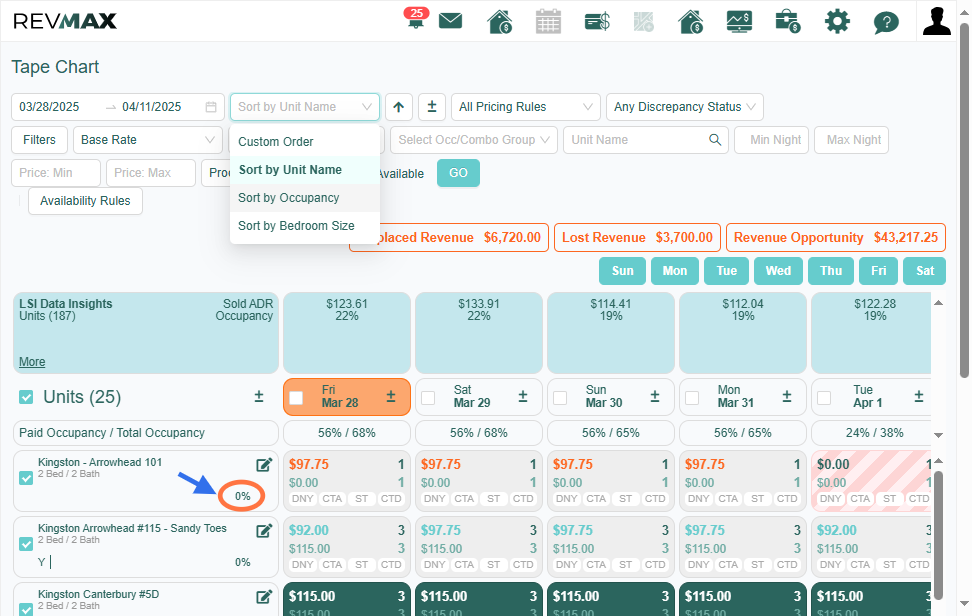The width and height of the screenshot is (972, 616).
Task: Check the Sun Mar 30 column checkbox
Action: 560,398
